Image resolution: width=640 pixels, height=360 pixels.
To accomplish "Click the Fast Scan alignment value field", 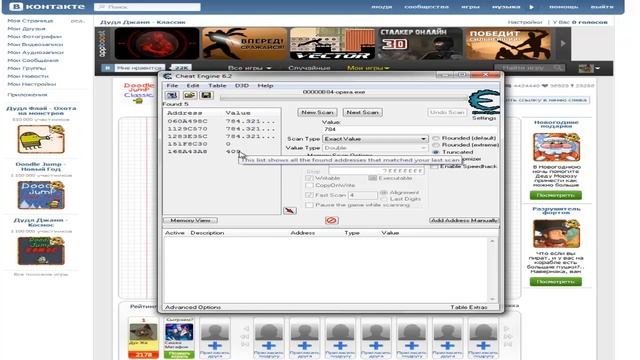I will (362, 196).
